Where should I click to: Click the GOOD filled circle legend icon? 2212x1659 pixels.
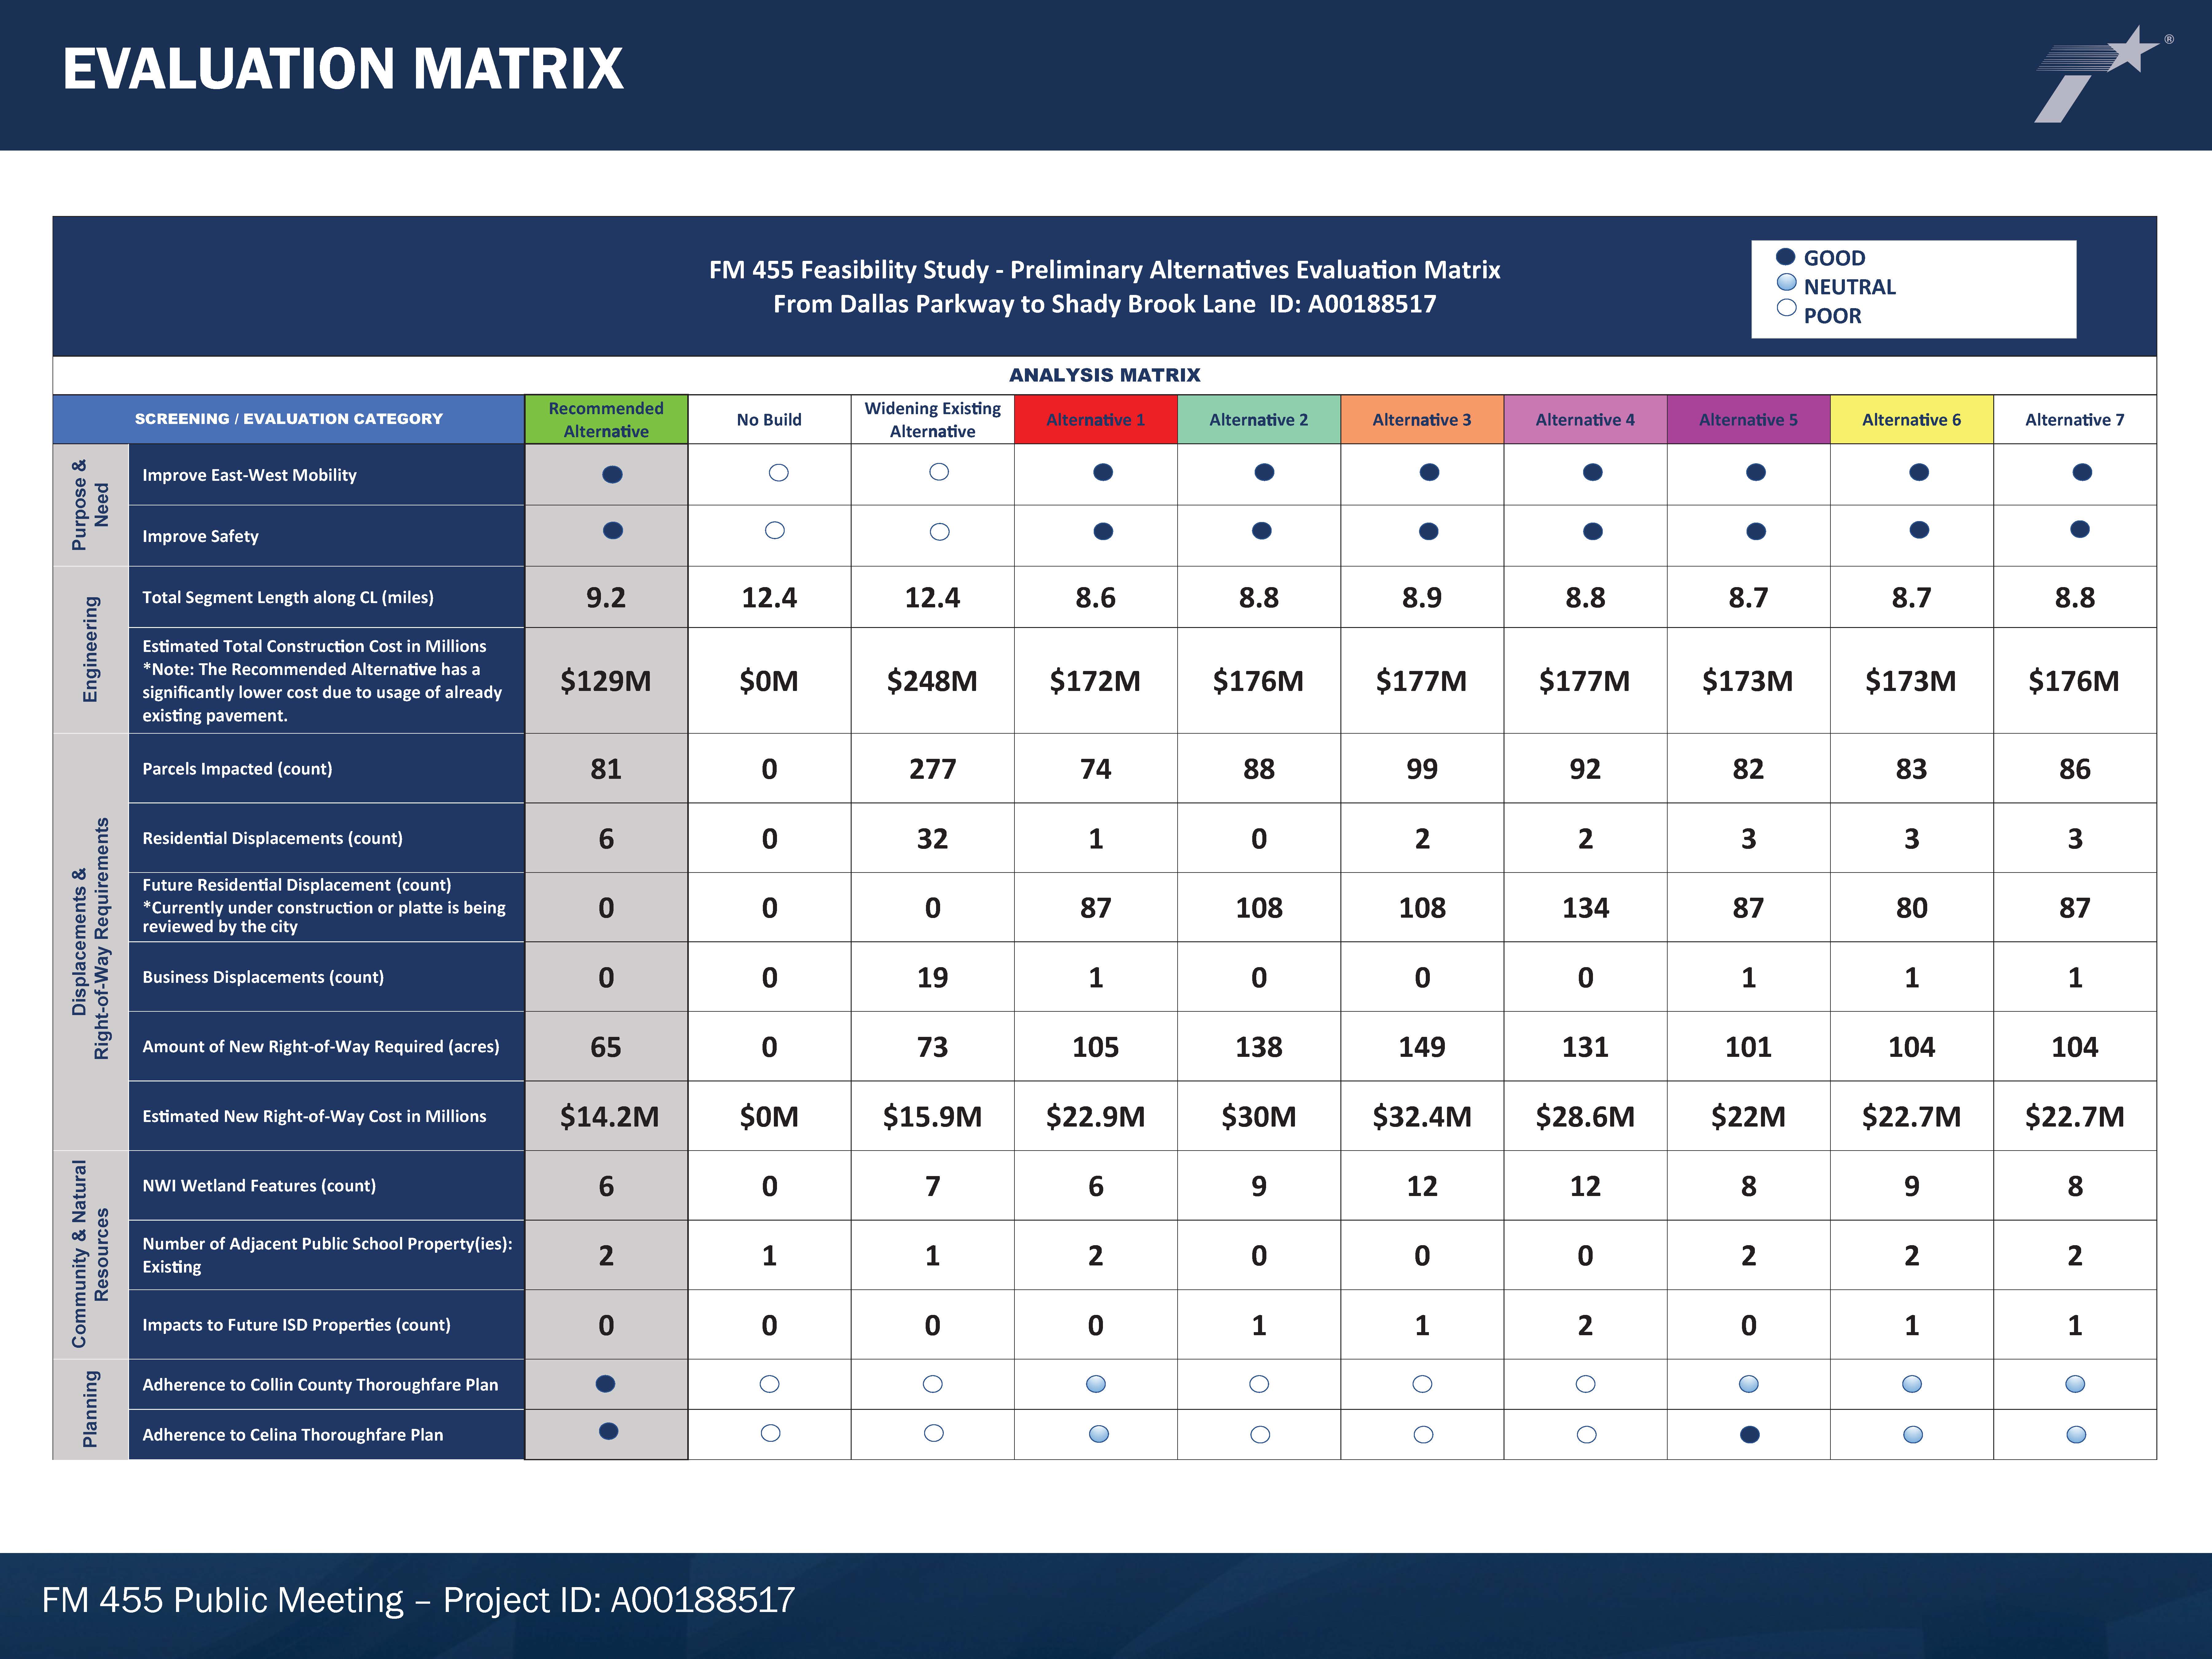(1785, 257)
